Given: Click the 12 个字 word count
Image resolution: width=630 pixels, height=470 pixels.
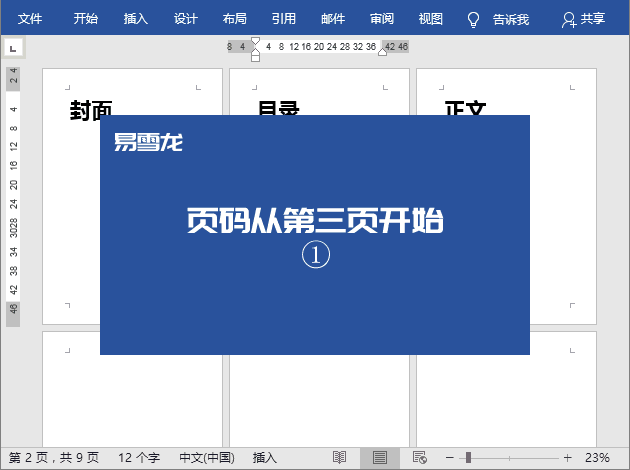Looking at the screenshot, I should tap(139, 458).
